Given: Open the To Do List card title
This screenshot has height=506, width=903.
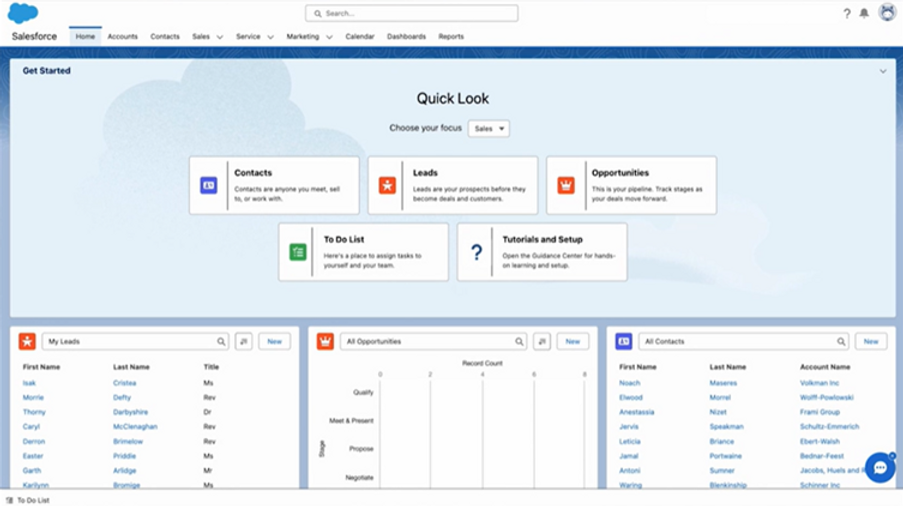Looking at the screenshot, I should tap(344, 239).
